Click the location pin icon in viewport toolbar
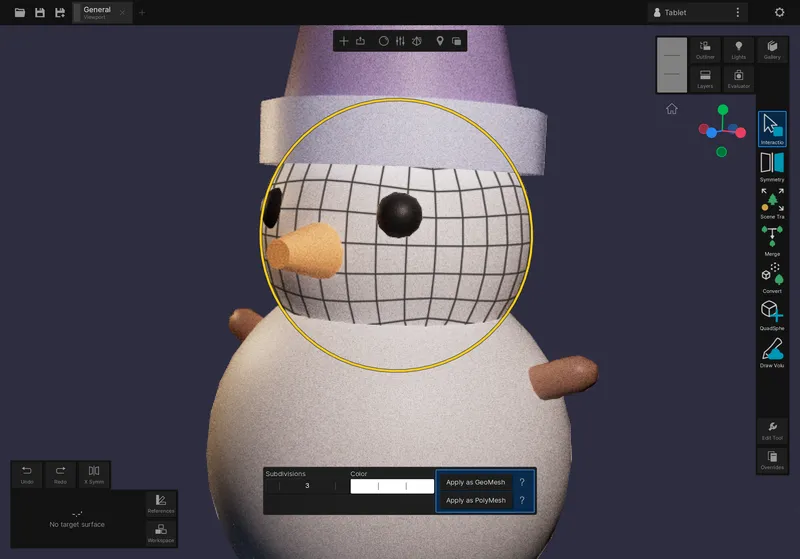 [x=440, y=41]
